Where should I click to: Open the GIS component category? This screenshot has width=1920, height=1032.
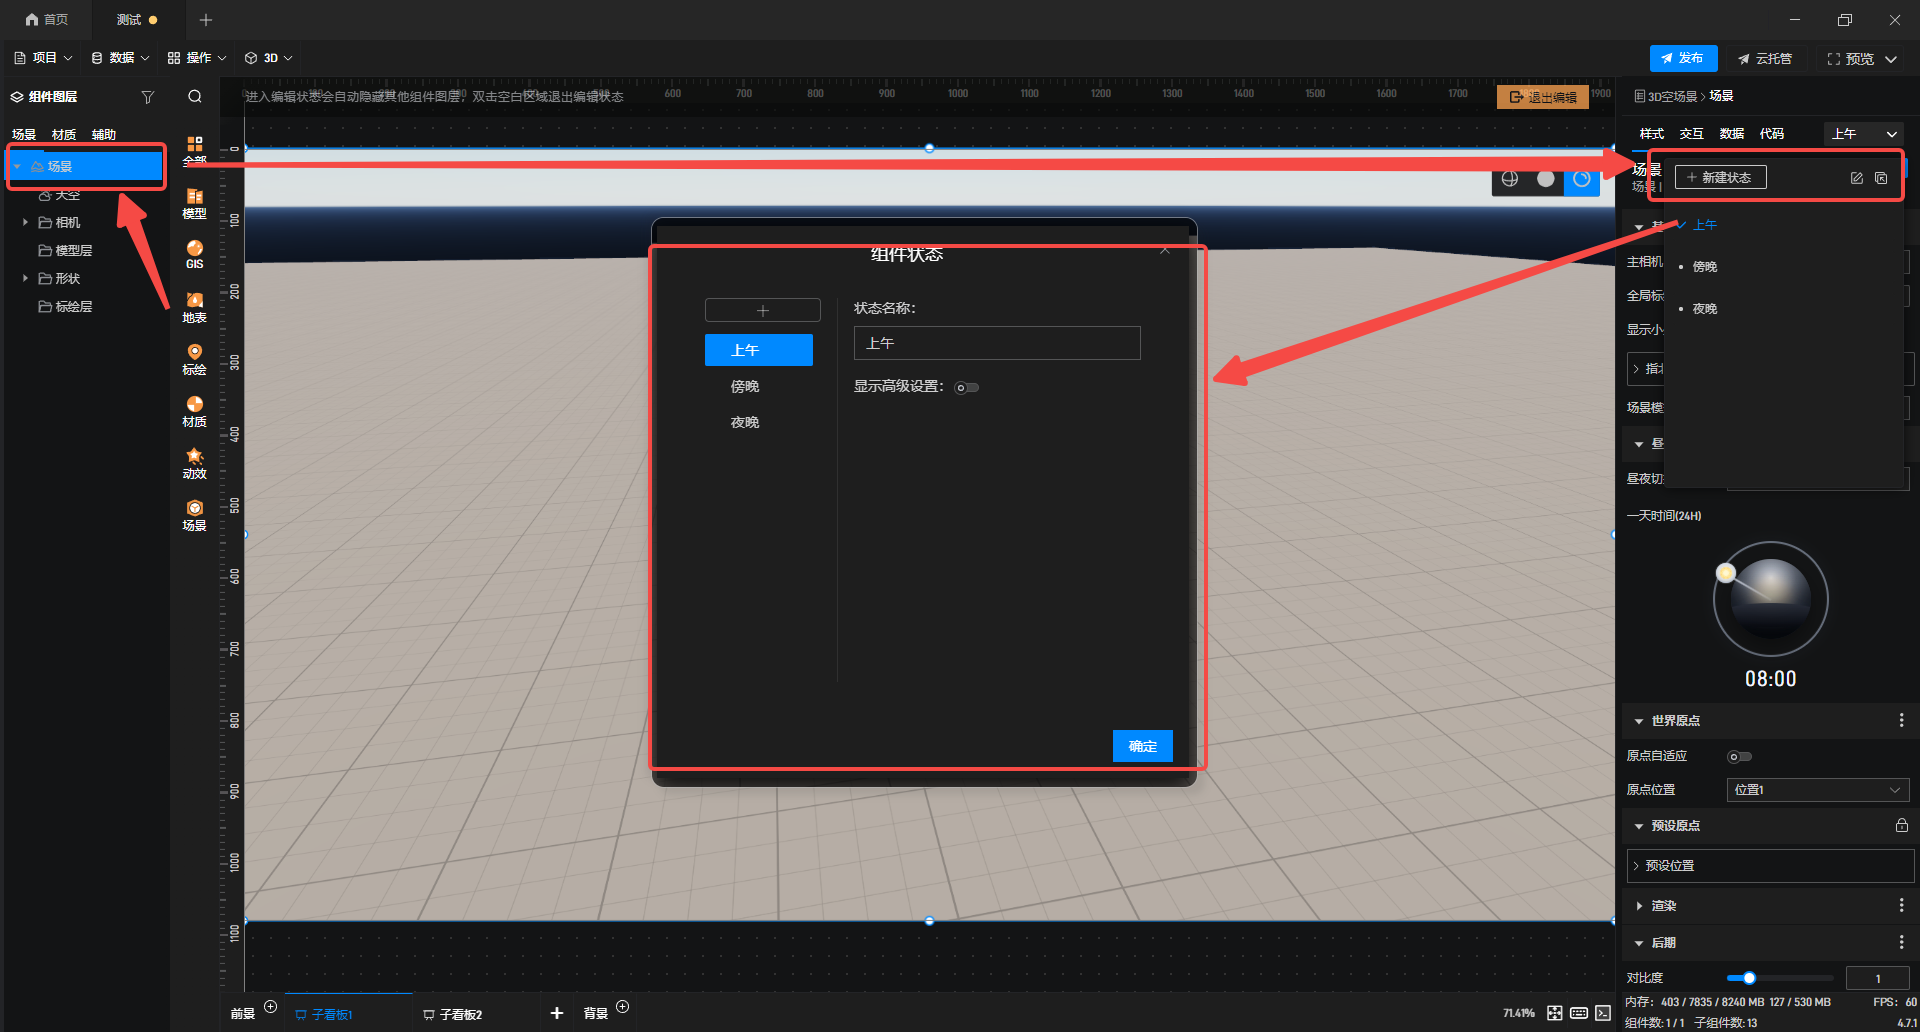(x=194, y=254)
